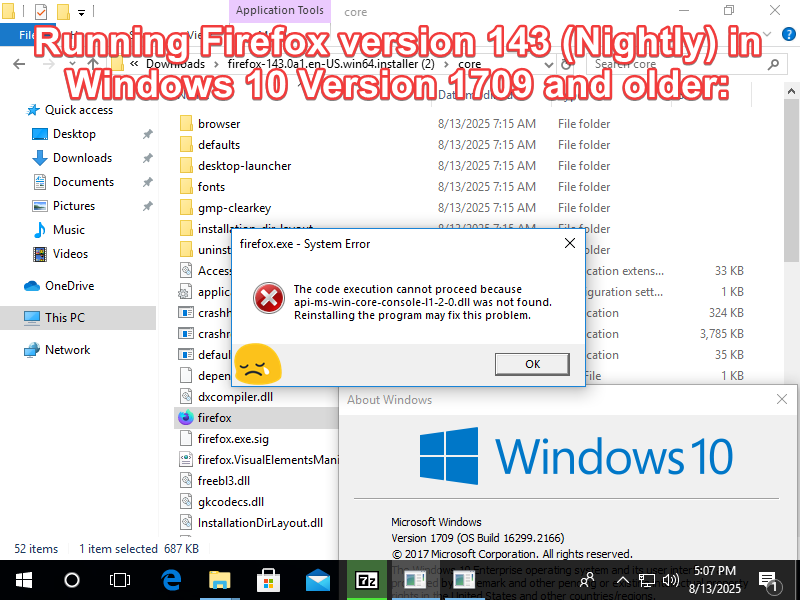Close the firefox.exe System Error dialog

point(570,243)
